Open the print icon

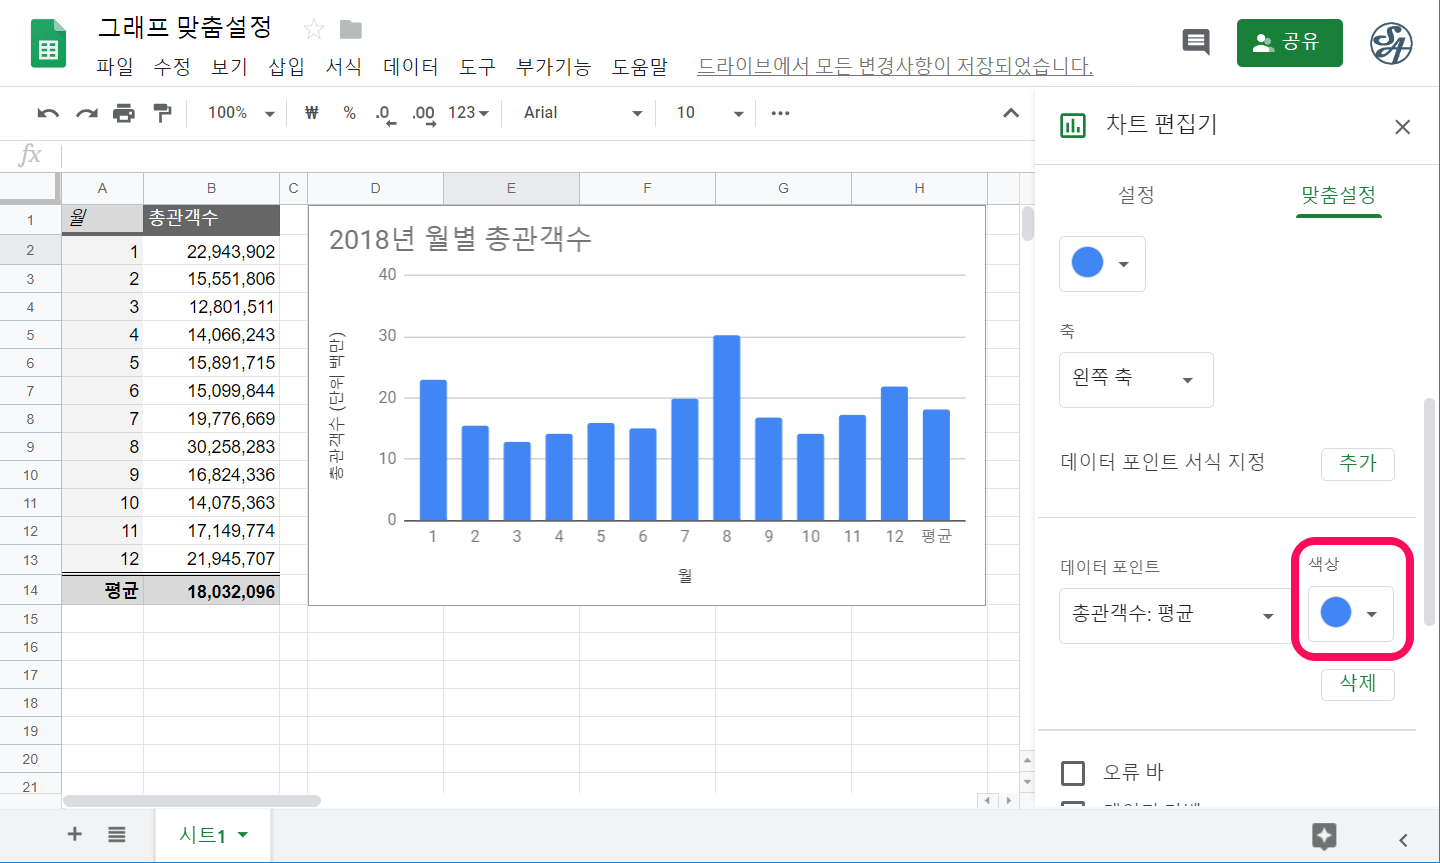pyautogui.click(x=123, y=113)
